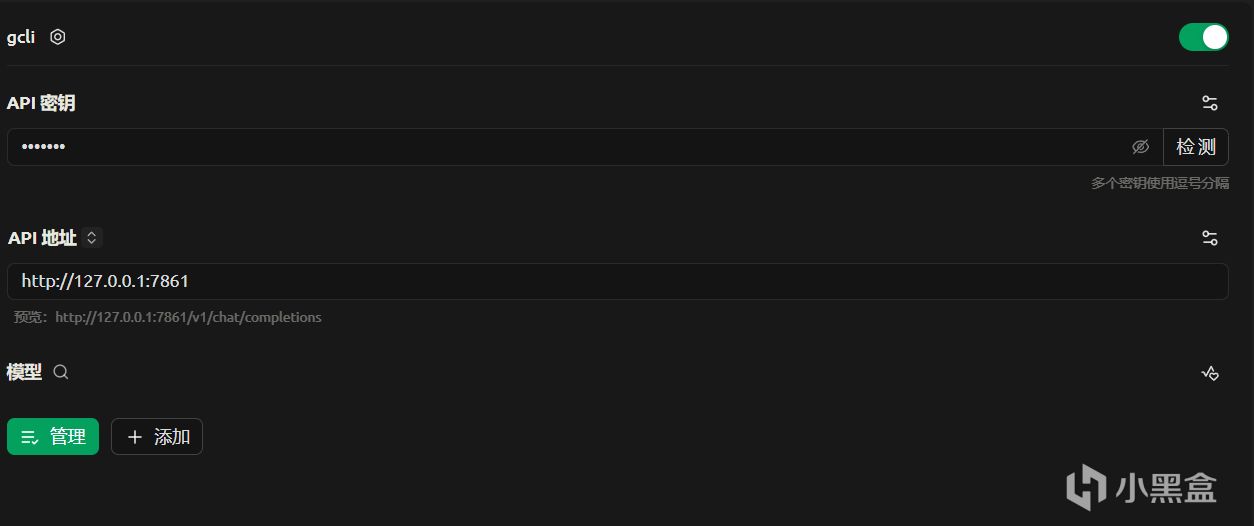Screen dimensions: 1254x526
Task: Click the 检测 check button
Action: tap(1195, 147)
